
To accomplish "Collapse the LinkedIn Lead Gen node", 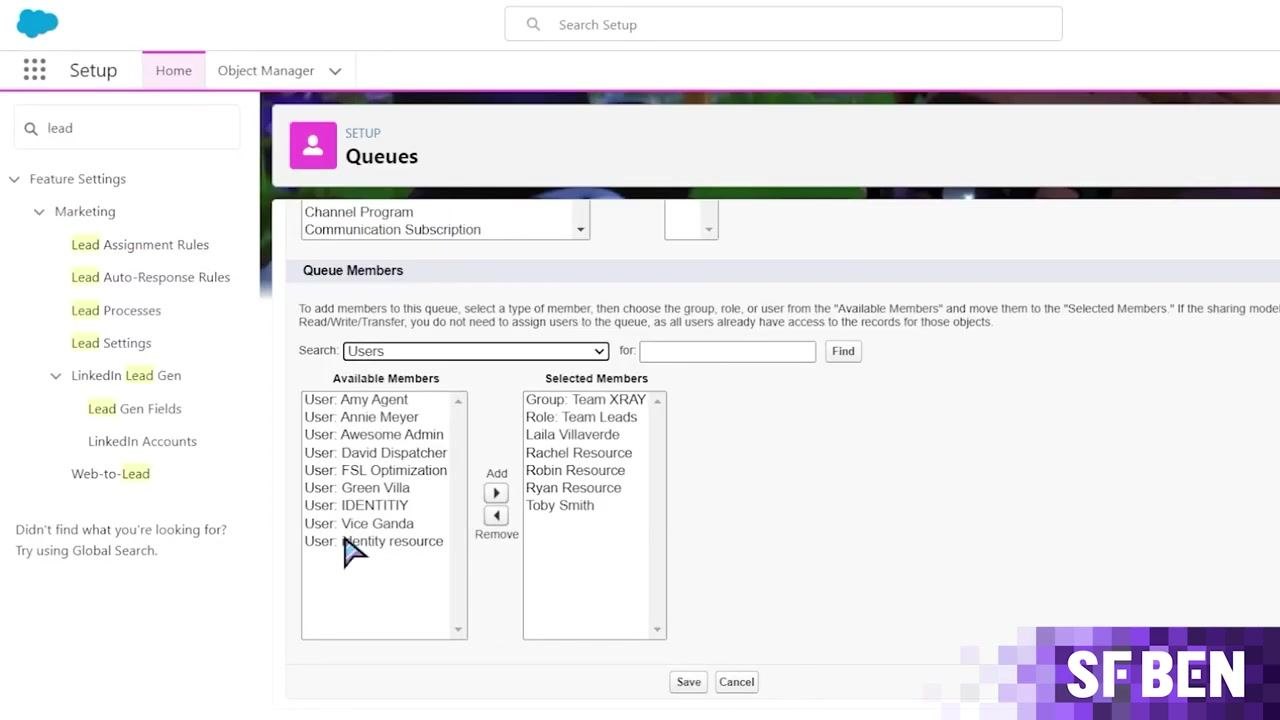I will click(56, 376).
